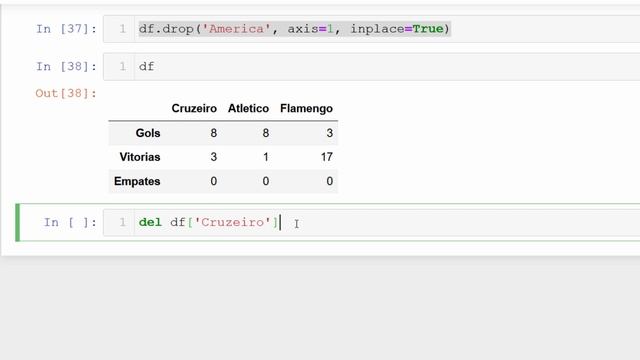Screen dimensions: 640x360
Task: Click the Gols row label
Action: point(148,133)
